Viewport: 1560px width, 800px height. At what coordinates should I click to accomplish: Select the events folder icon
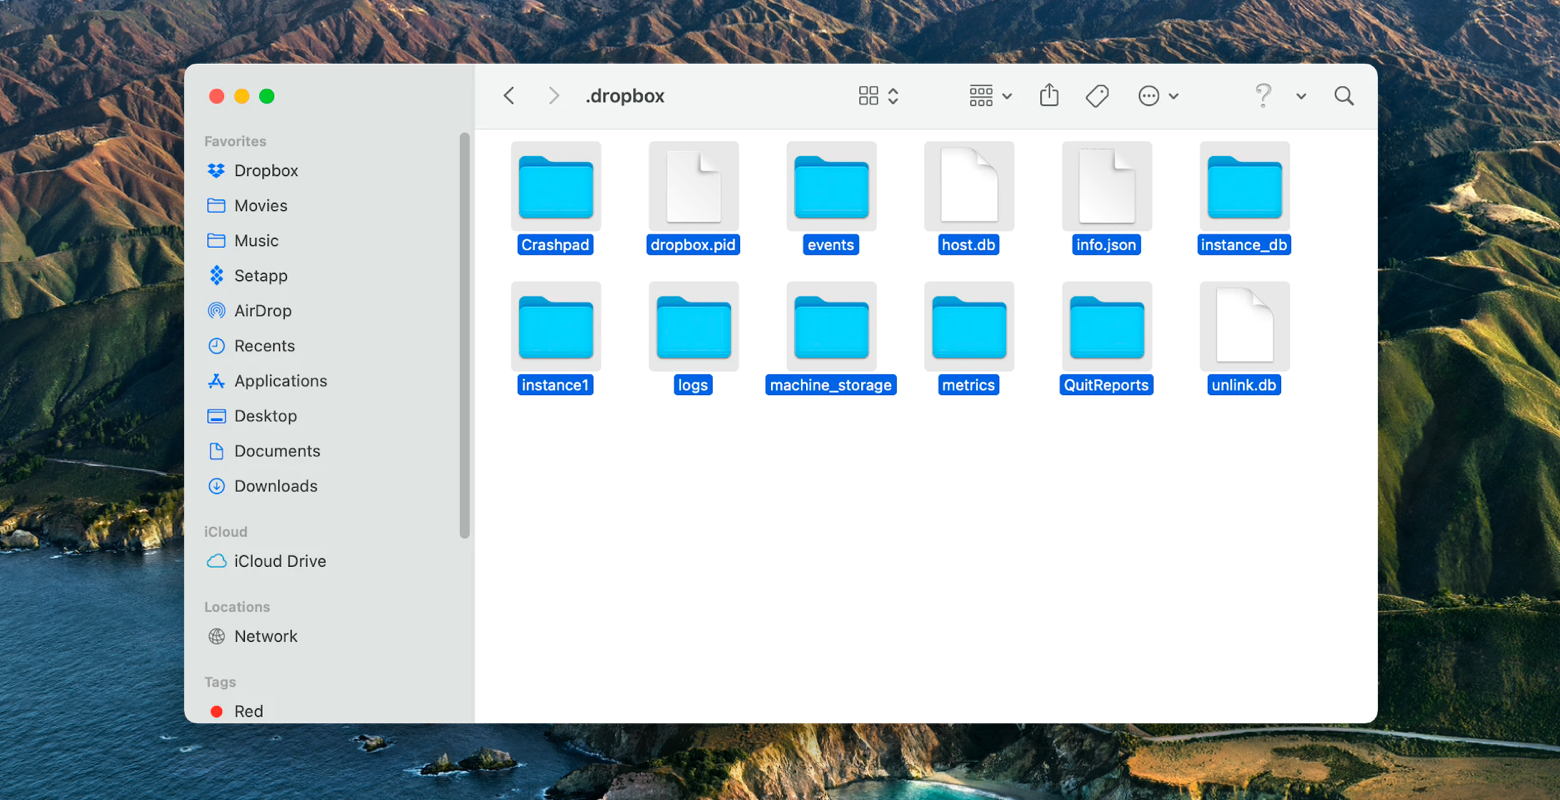tap(831, 187)
